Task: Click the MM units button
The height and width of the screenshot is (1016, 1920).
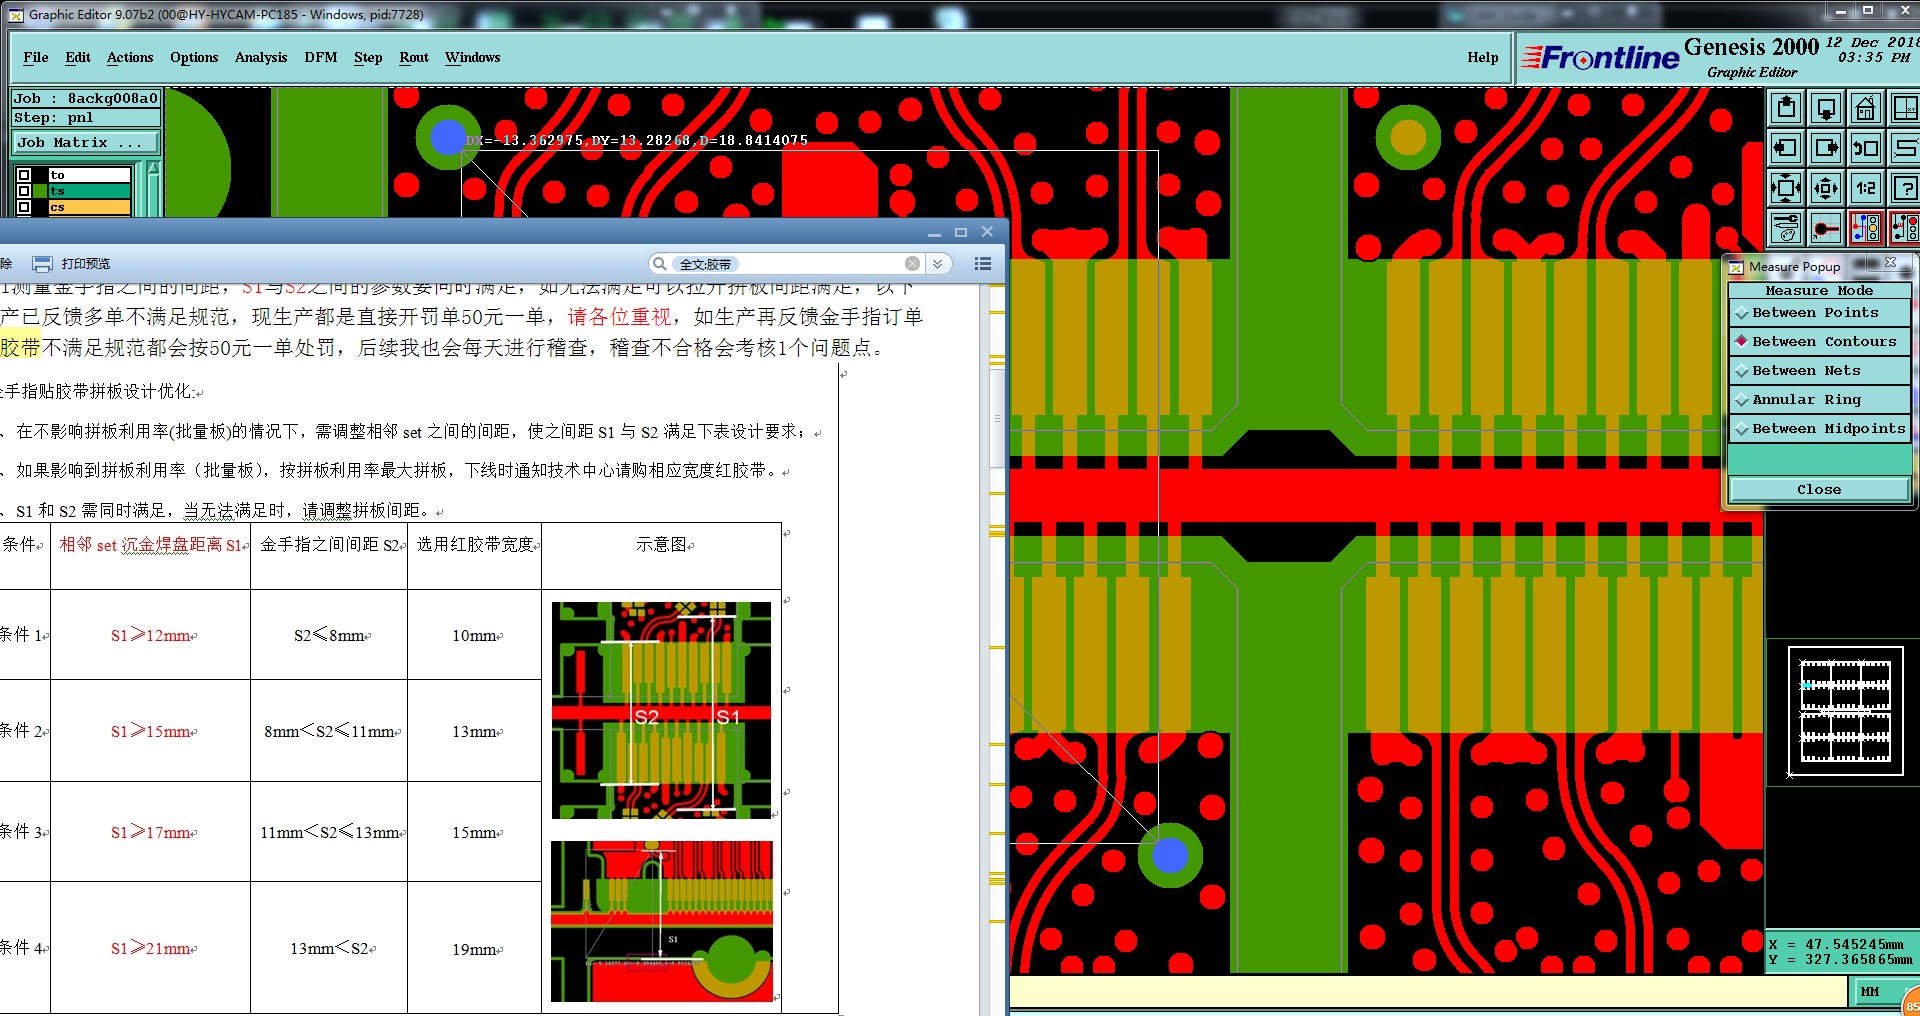Action: click(1870, 992)
